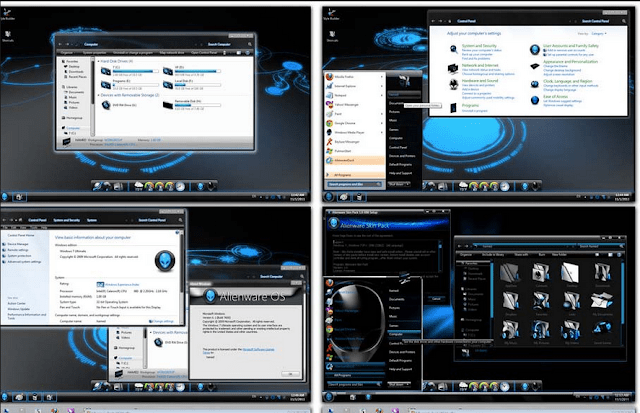Open All Programs in the white Start menu
The image size is (640, 413).
(x=354, y=175)
